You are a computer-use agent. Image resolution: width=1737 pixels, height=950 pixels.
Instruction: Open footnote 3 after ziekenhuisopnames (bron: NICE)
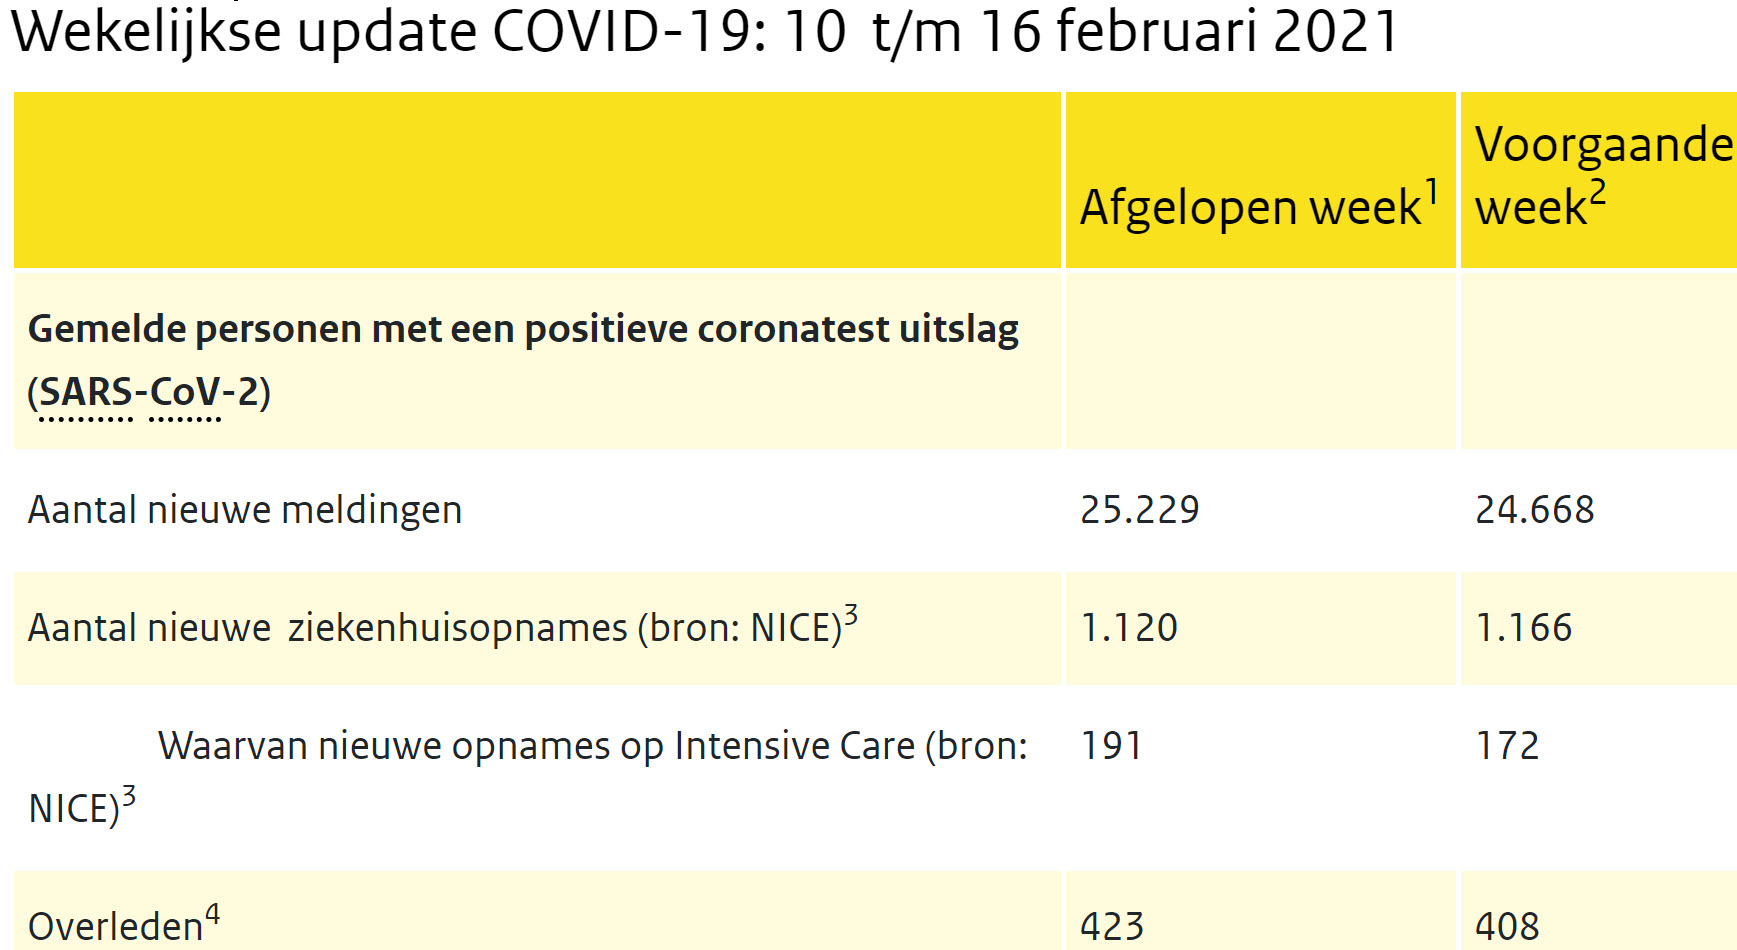coord(850,614)
